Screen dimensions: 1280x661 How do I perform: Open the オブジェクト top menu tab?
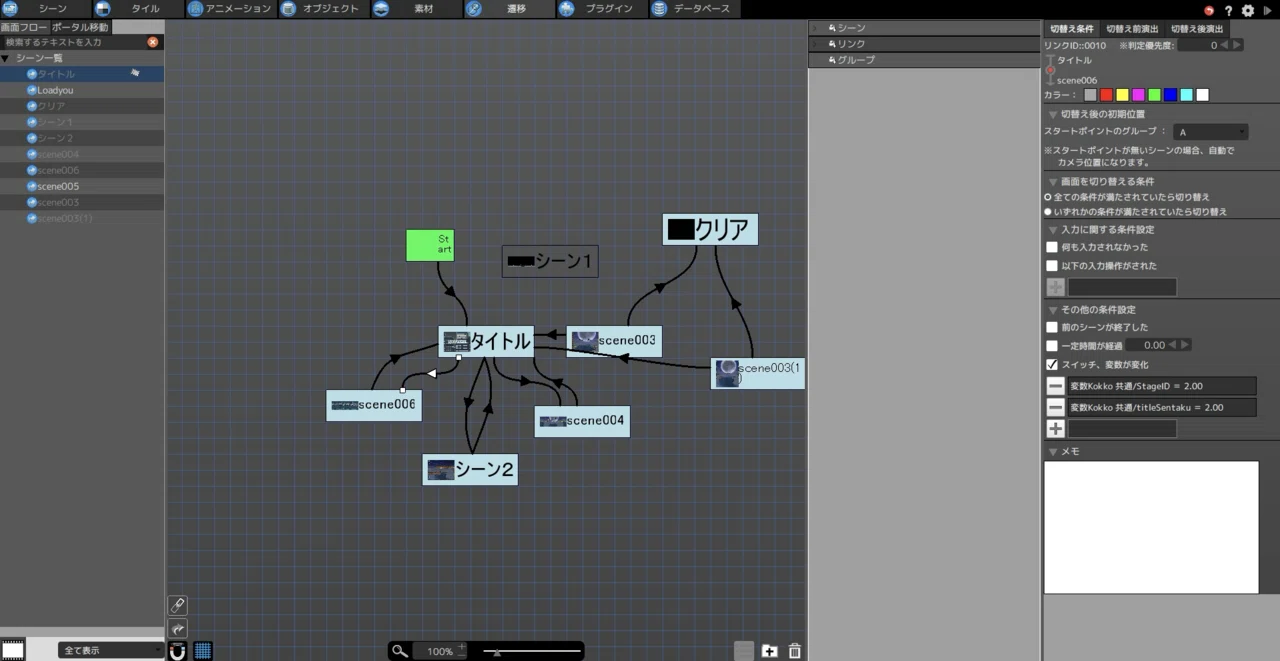[x=323, y=9]
